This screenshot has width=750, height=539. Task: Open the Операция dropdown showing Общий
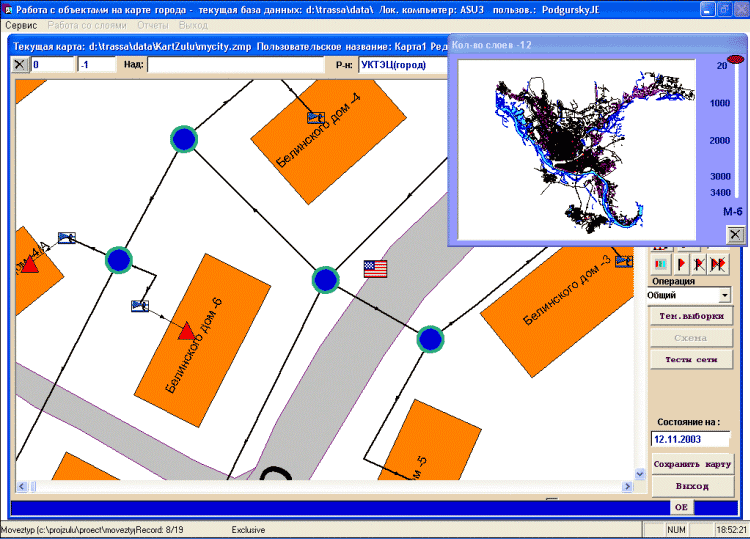(725, 296)
